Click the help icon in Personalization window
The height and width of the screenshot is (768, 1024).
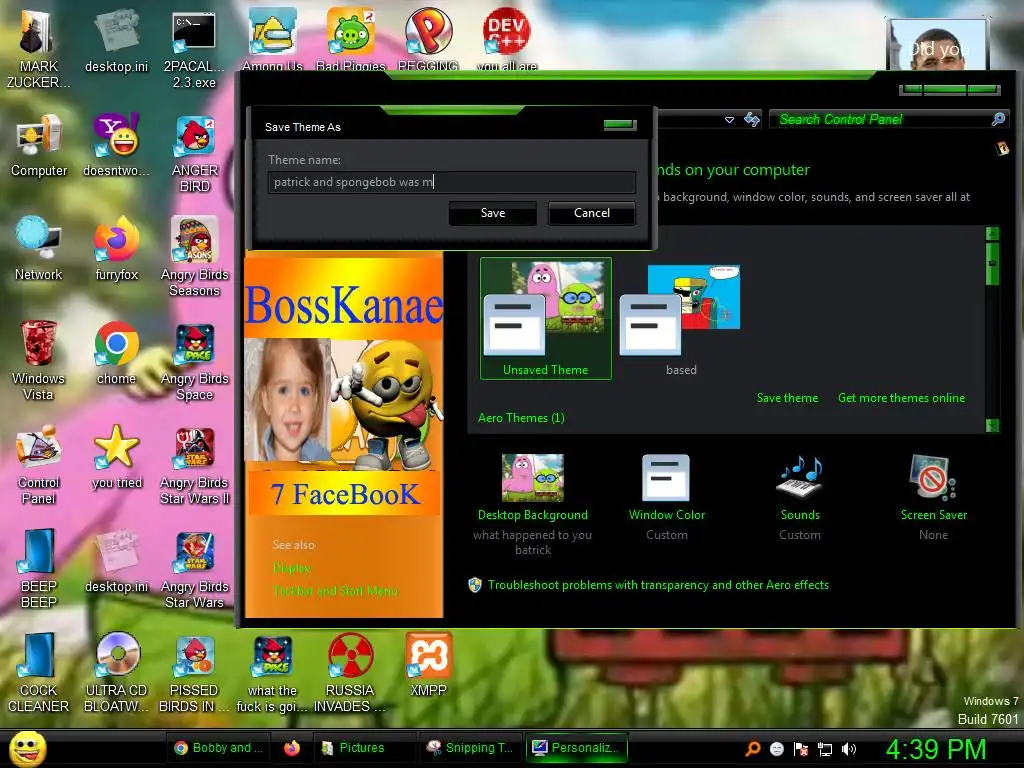tap(1002, 149)
